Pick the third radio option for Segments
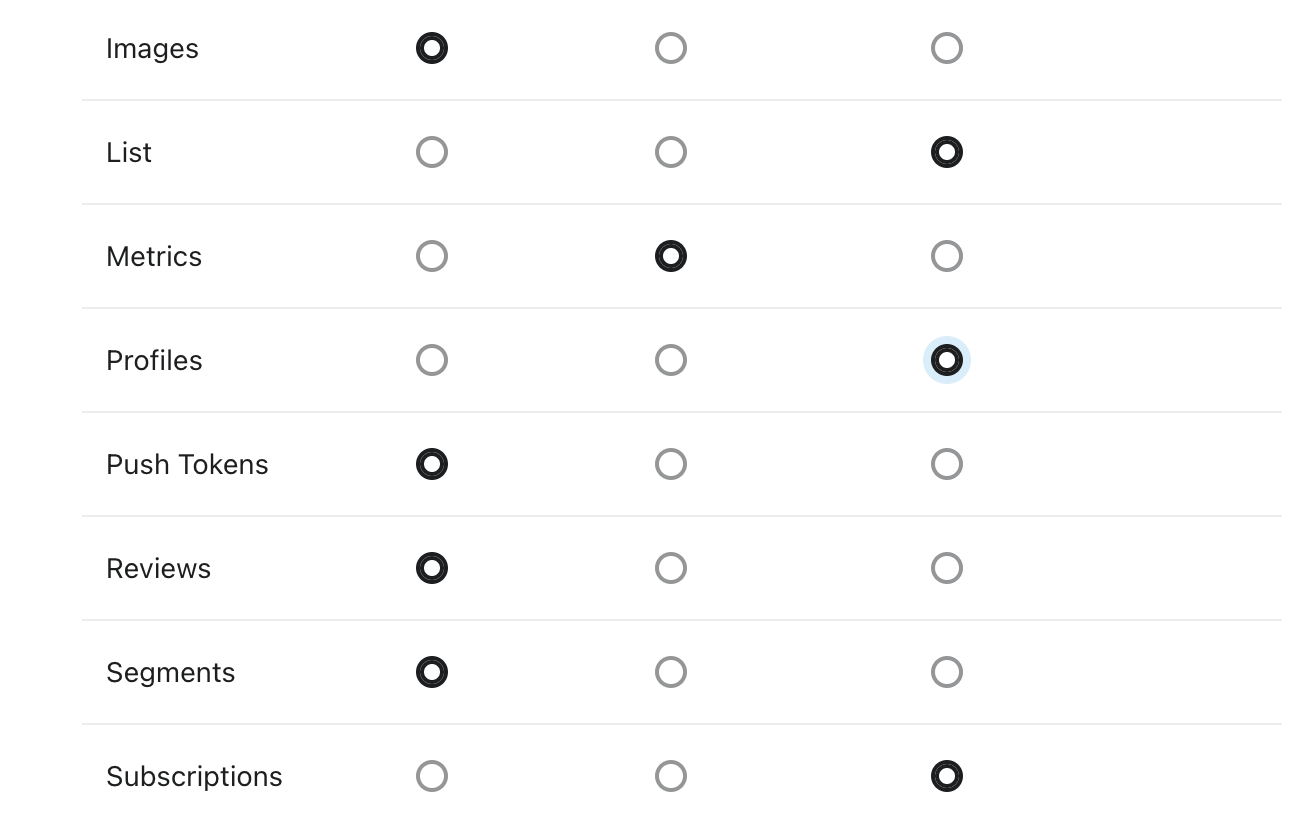The image size is (1308, 826). click(x=947, y=672)
